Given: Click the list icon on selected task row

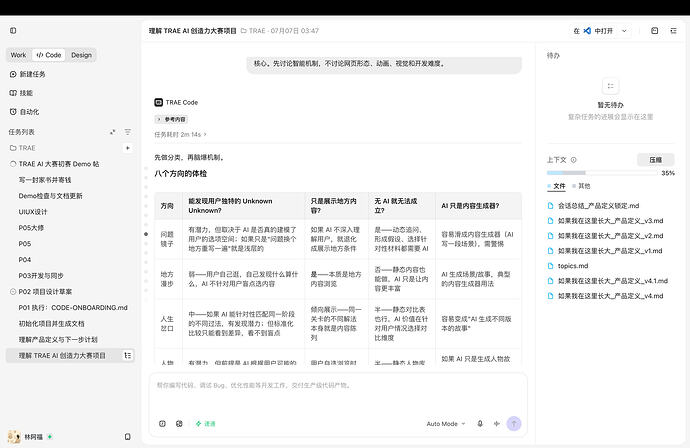Looking at the screenshot, I should pos(128,355).
